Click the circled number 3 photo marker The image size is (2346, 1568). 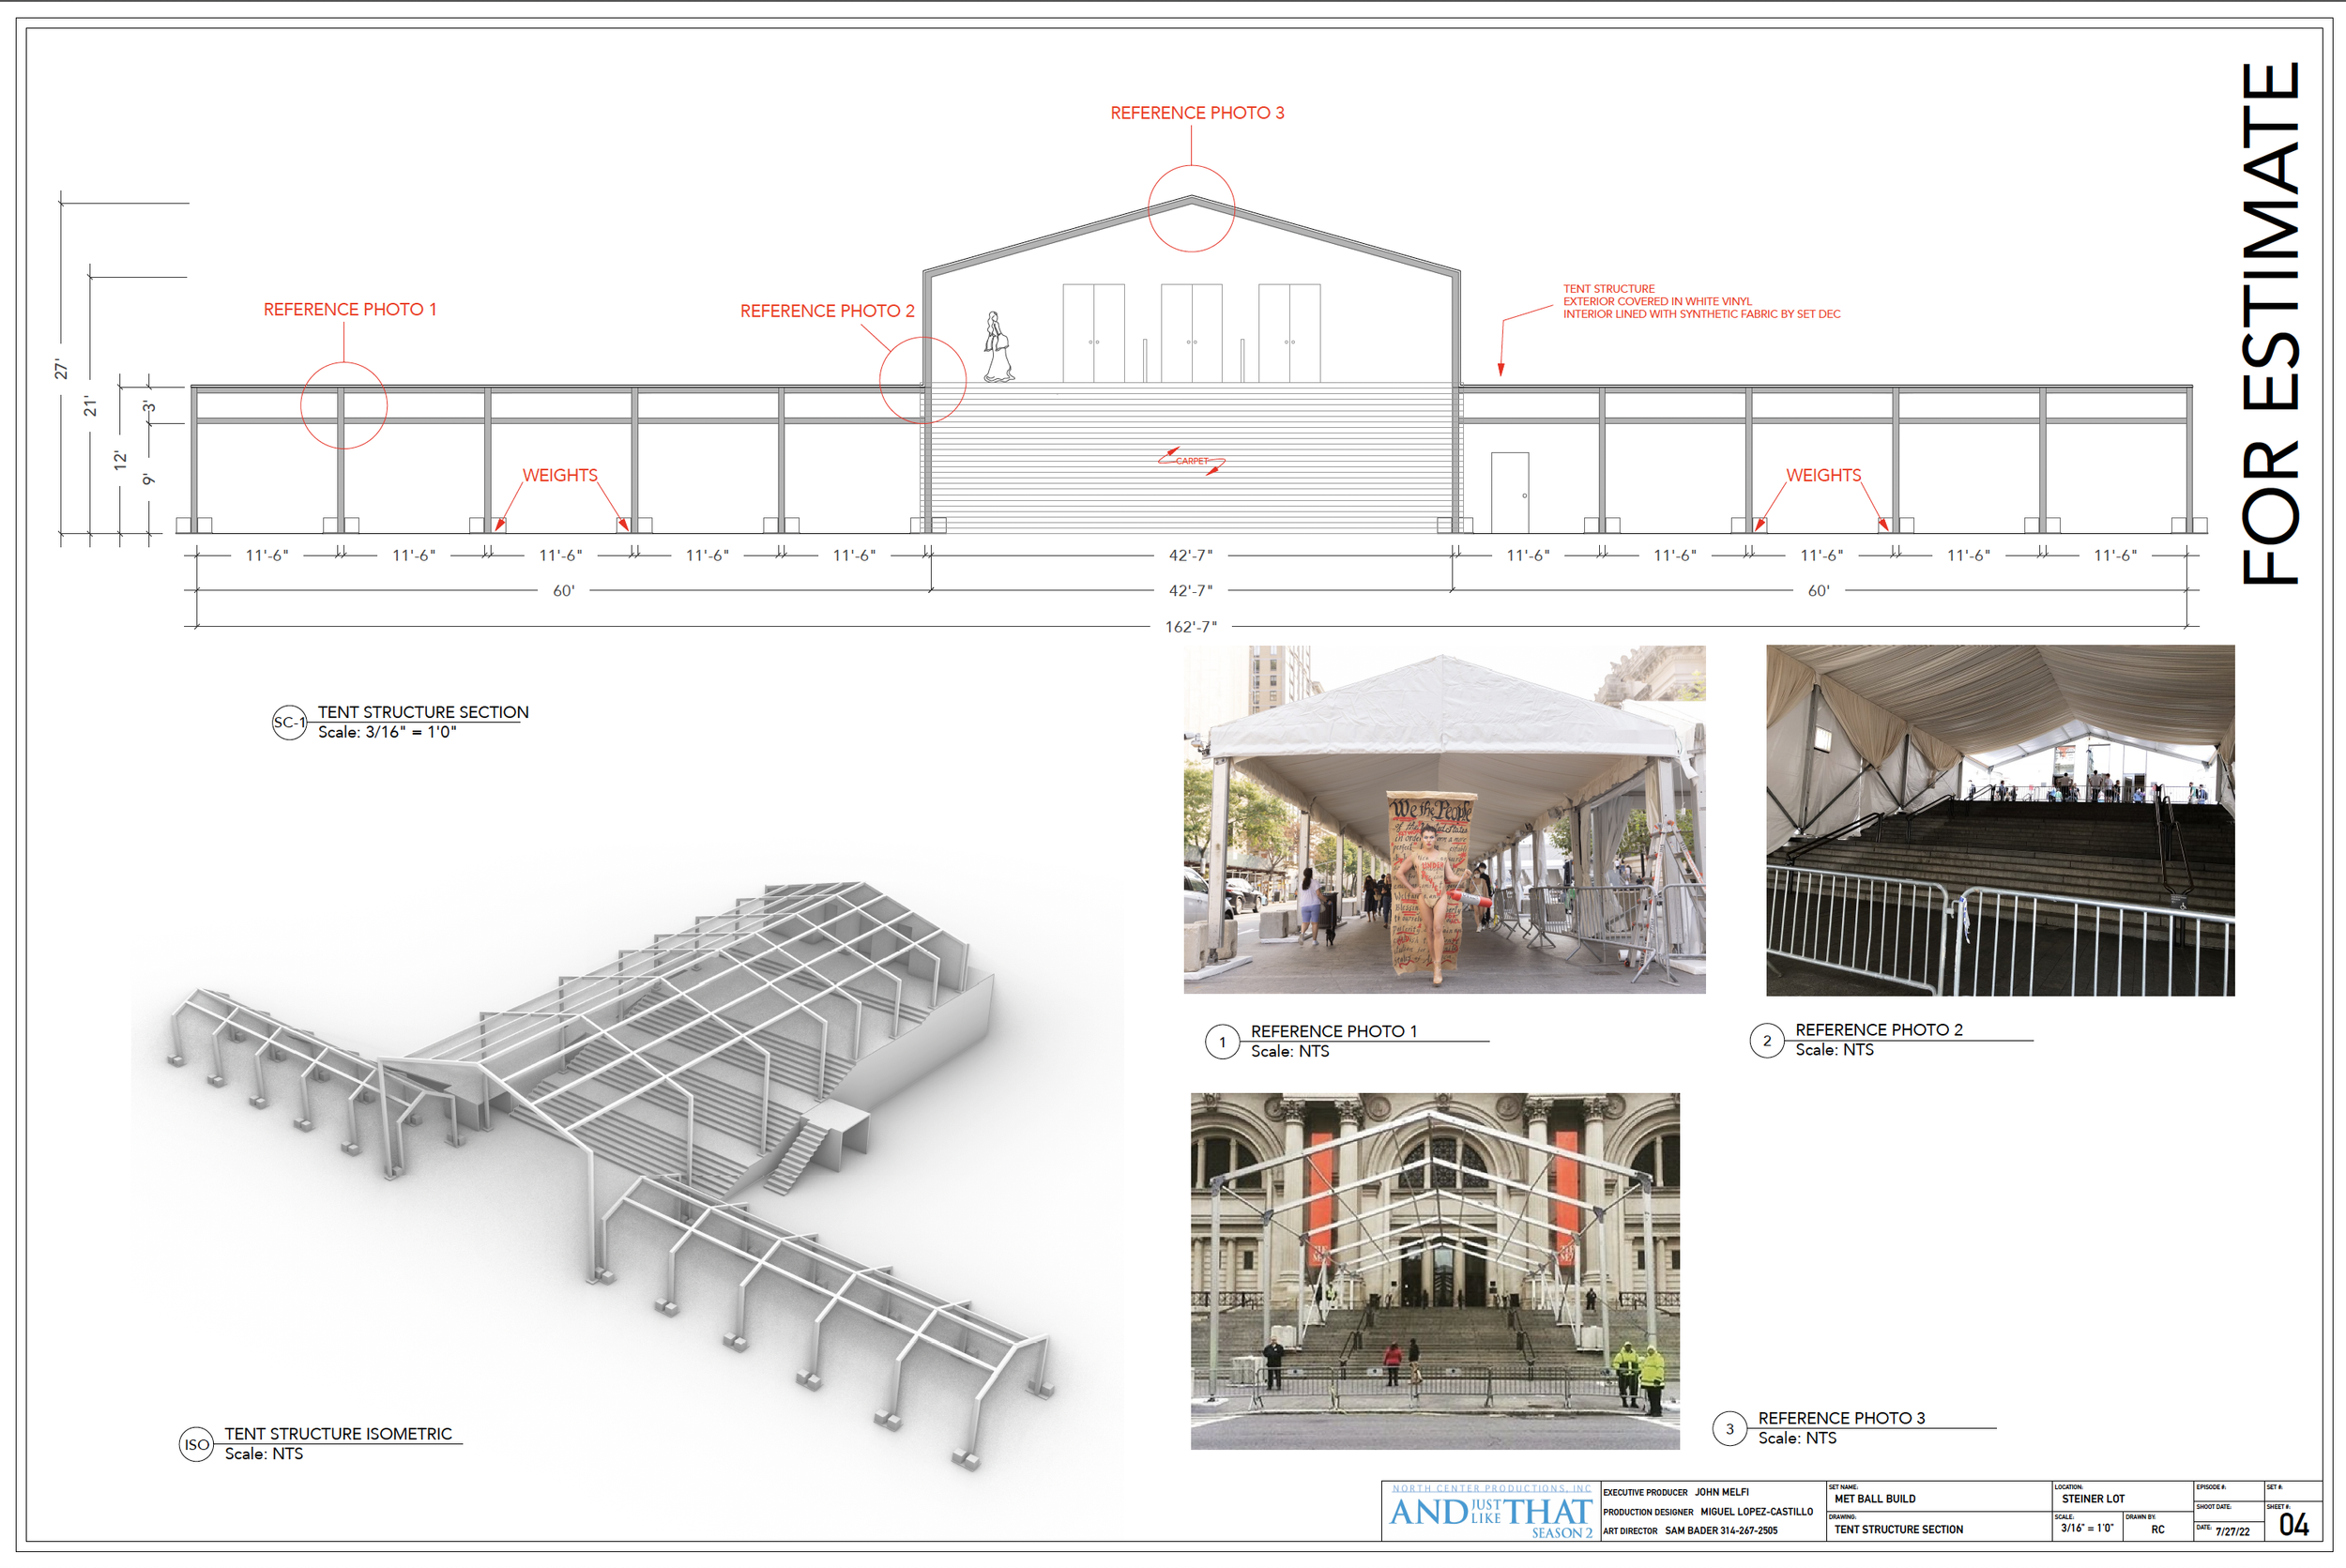[x=1730, y=1429]
